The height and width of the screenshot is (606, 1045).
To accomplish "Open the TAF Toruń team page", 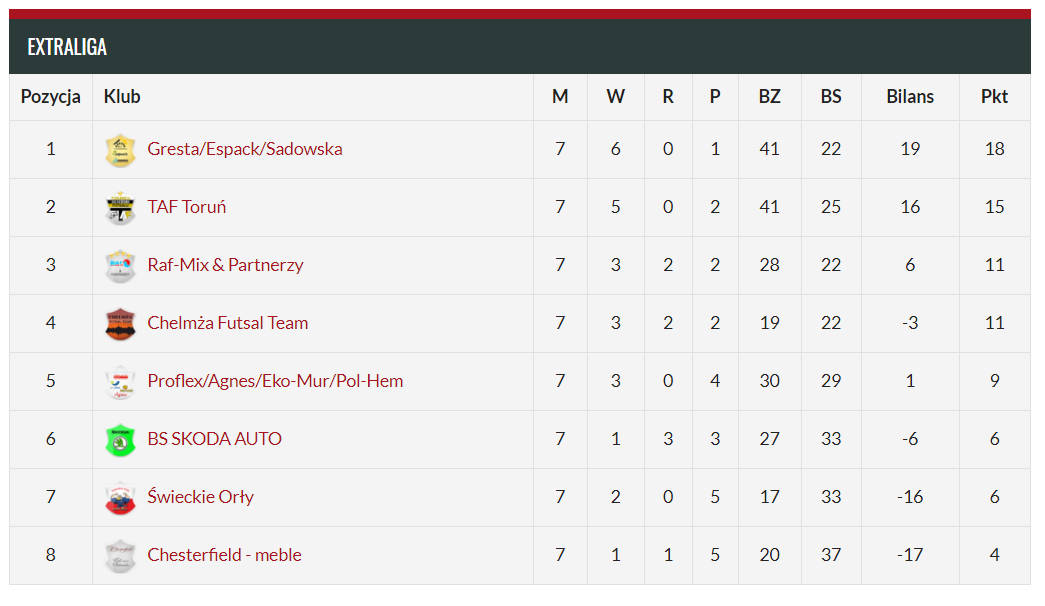I will click(x=187, y=207).
